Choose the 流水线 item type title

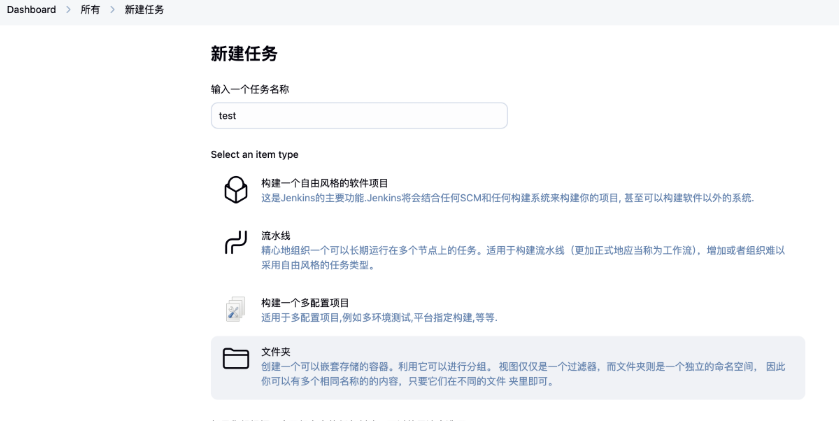pos(276,236)
